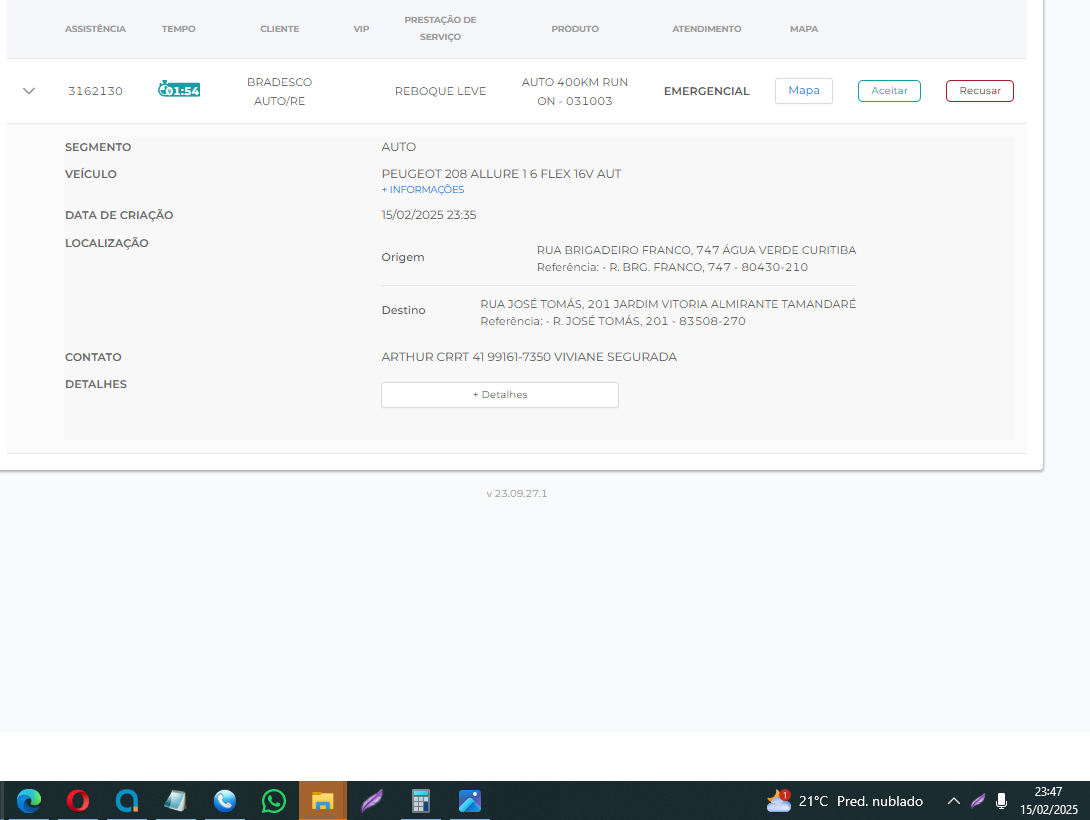1090x820 pixels.
Task: Select the destination address RUA JOSÉ TOMÁS
Action: pos(668,304)
